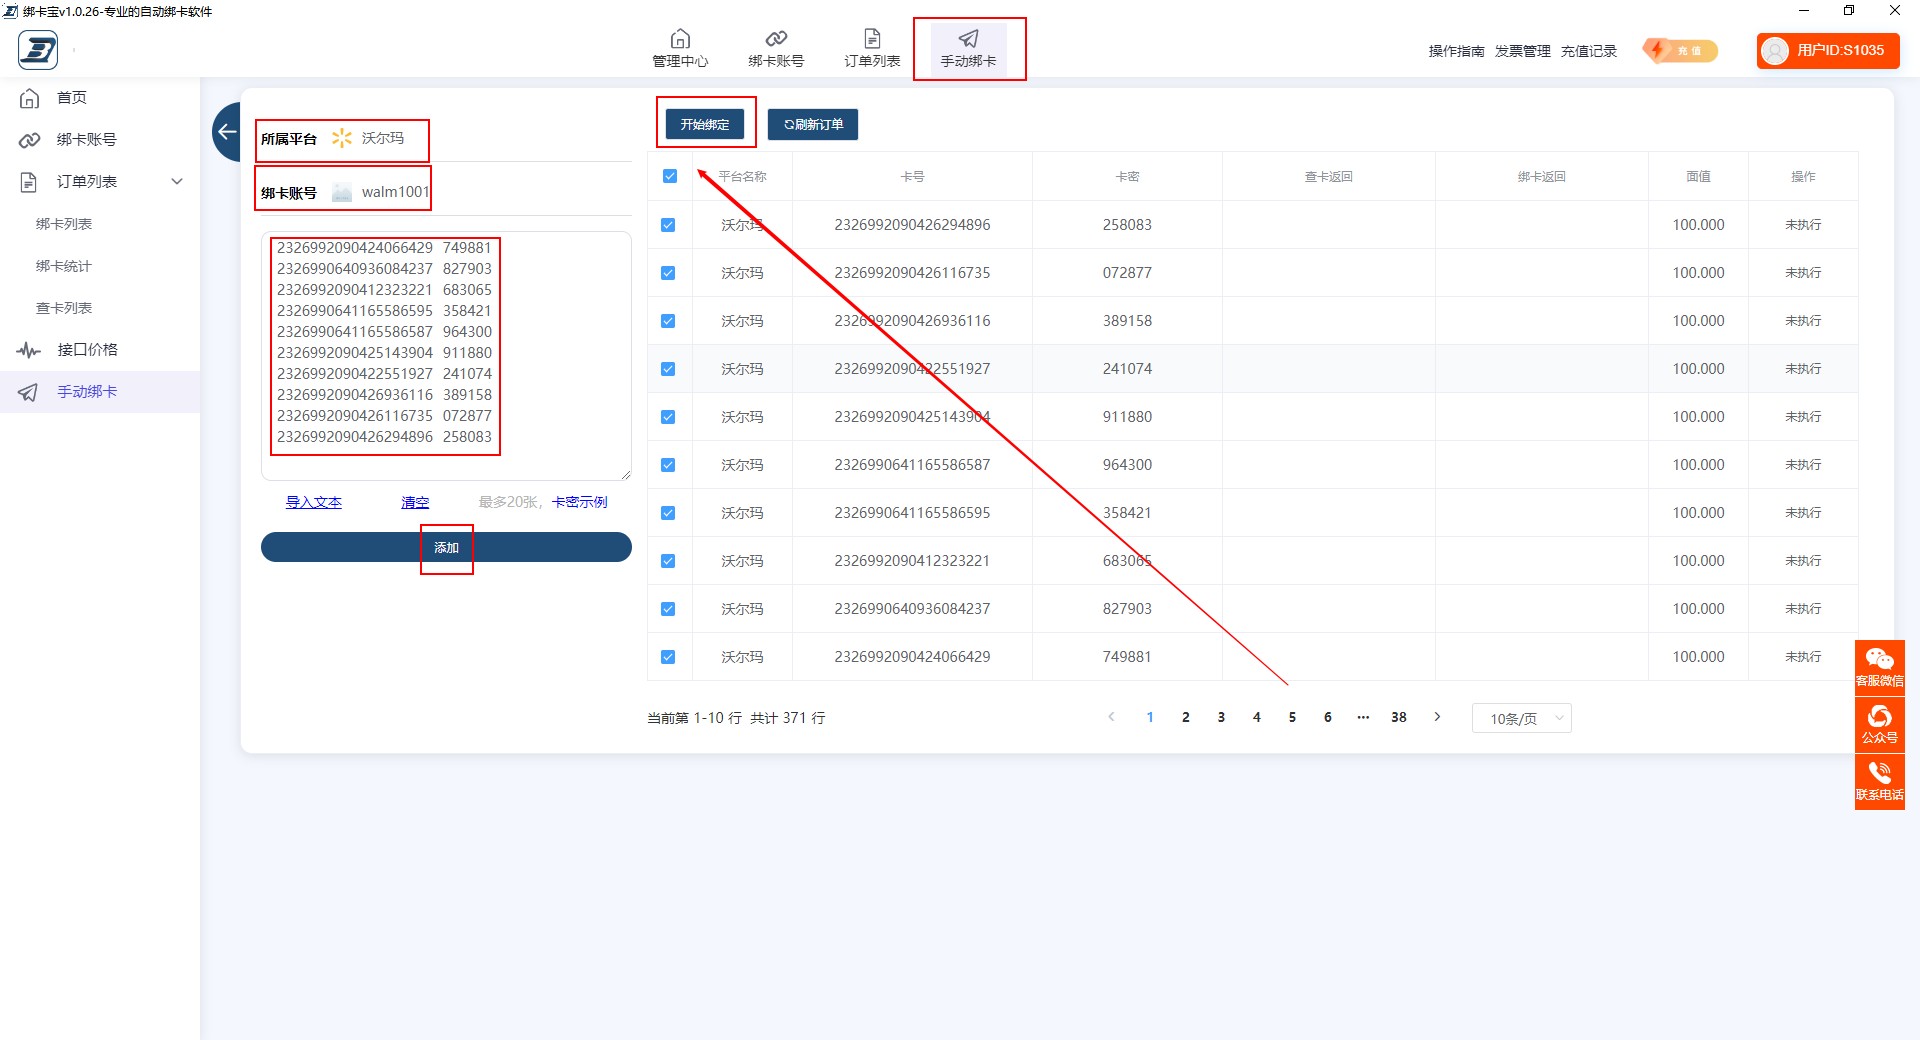Viewport: 1920px width, 1040px height.
Task: Expand the 订单列表 sidebar chevron
Action: 177,182
